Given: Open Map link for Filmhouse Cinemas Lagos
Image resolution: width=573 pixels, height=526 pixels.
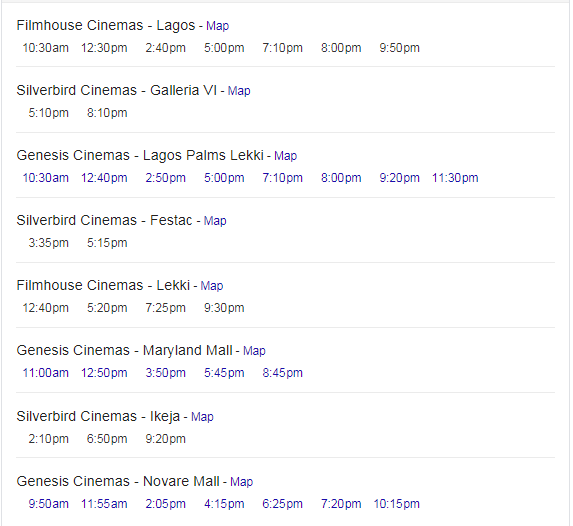Looking at the screenshot, I should (x=217, y=26).
